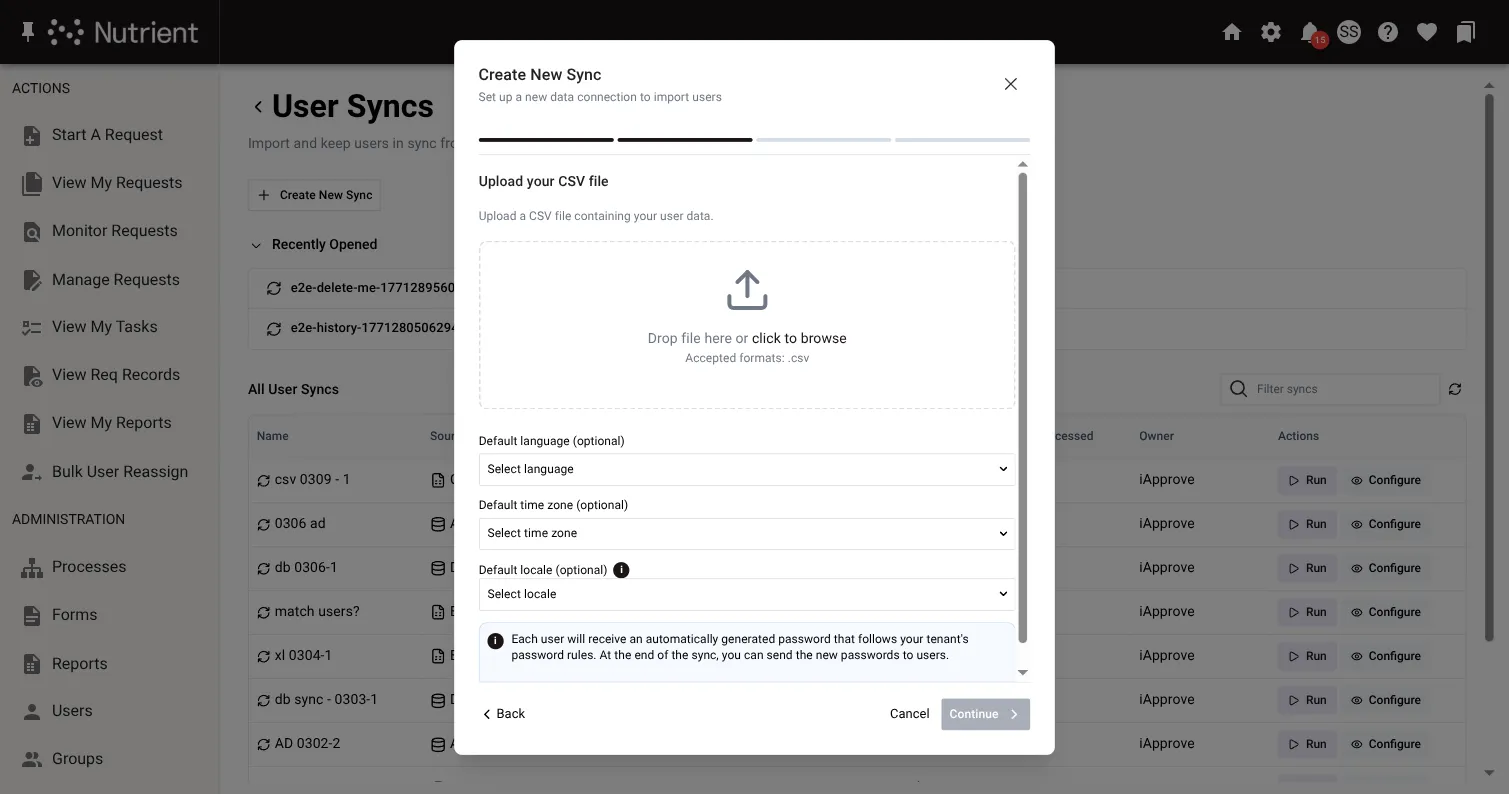Open the Default language dropdown
This screenshot has height=794, width=1509.
click(x=747, y=469)
